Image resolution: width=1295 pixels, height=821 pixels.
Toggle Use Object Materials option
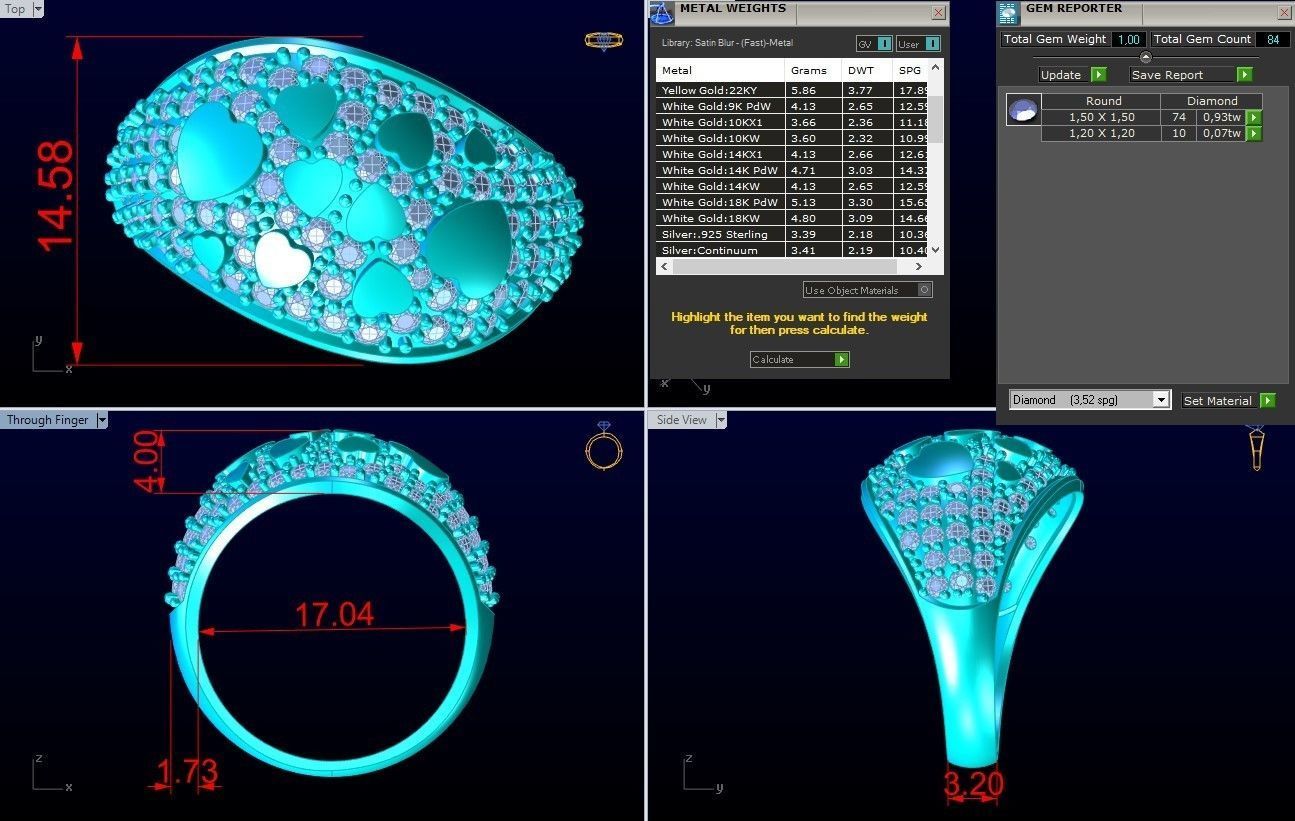(x=868, y=290)
